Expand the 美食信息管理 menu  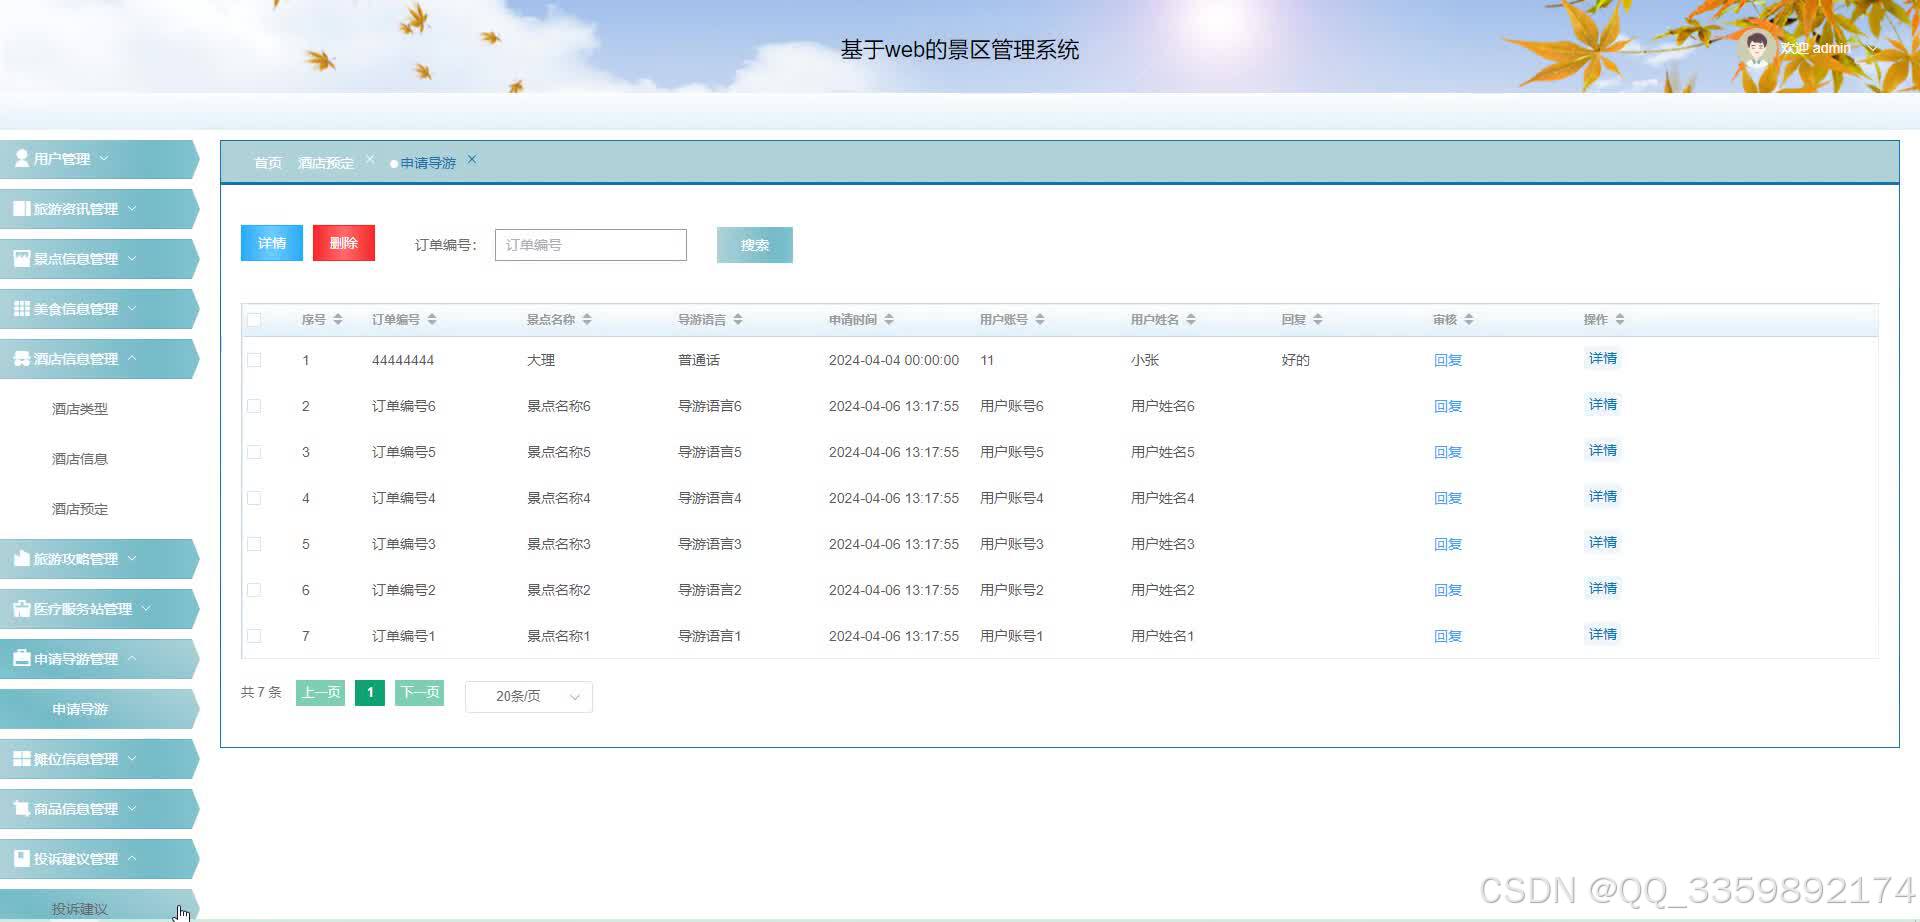[98, 309]
